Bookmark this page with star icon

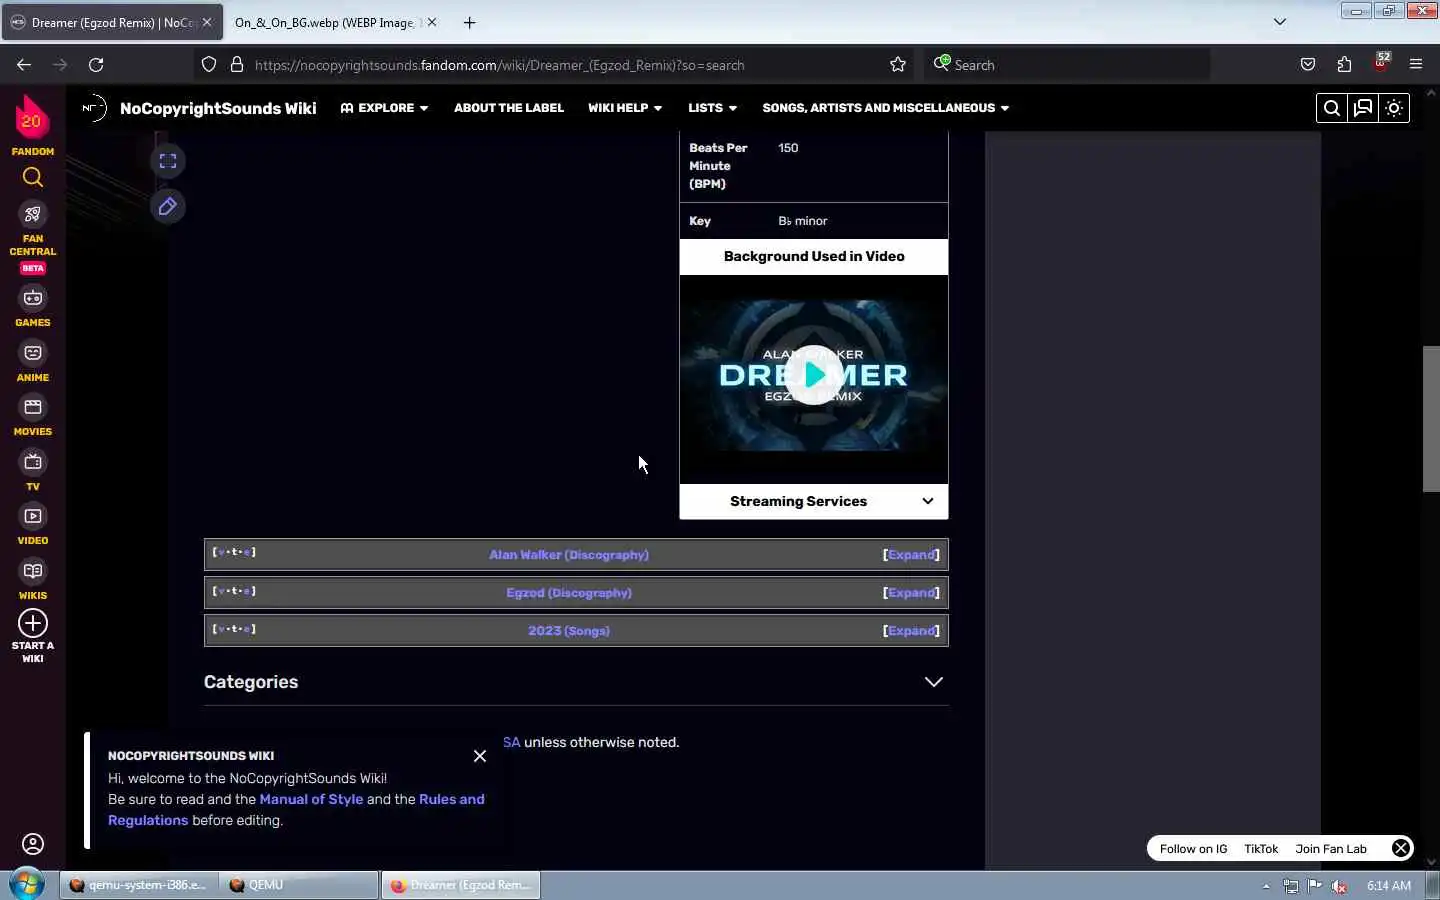coord(898,65)
